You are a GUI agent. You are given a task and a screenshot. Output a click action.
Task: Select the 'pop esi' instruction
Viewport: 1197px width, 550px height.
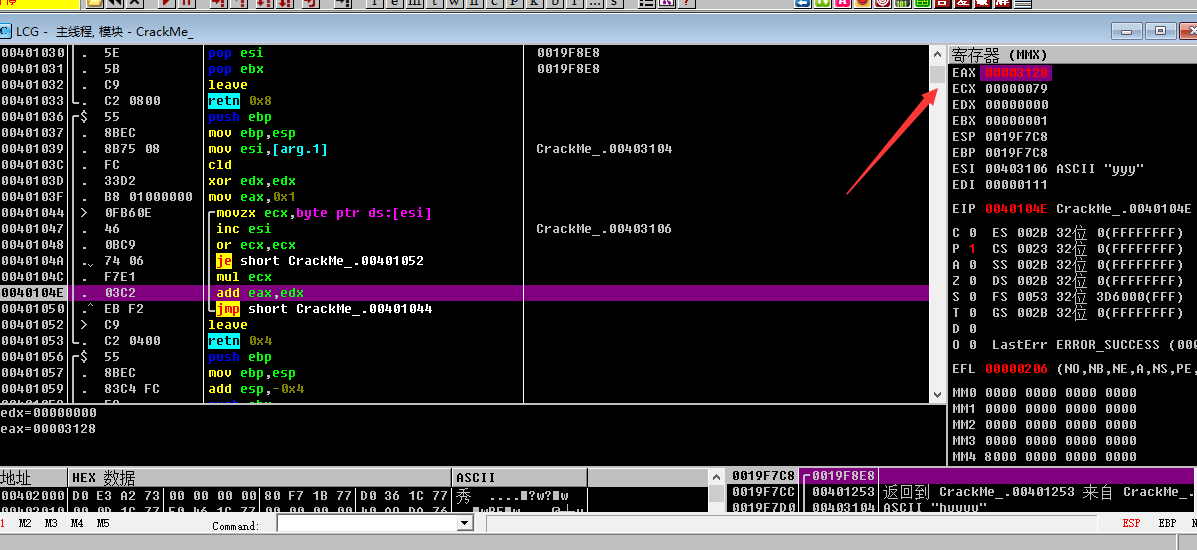(x=235, y=52)
